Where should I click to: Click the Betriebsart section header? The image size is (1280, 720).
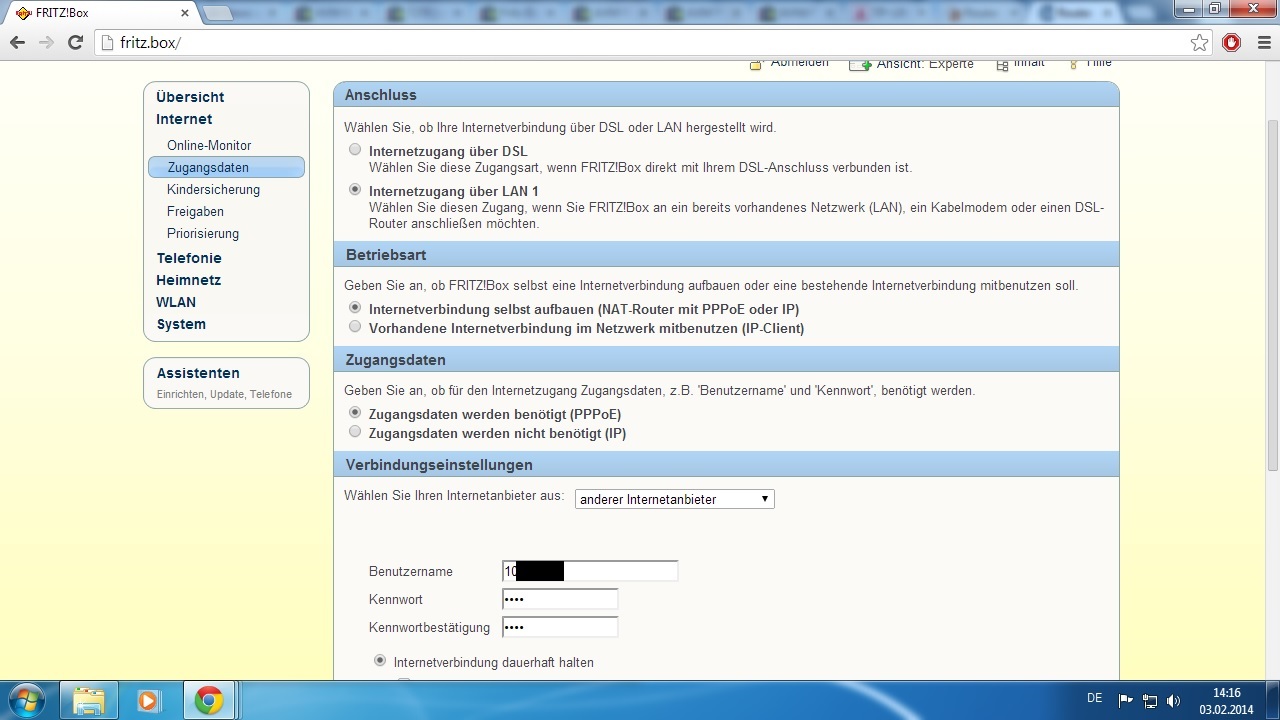pyautogui.click(x=726, y=255)
